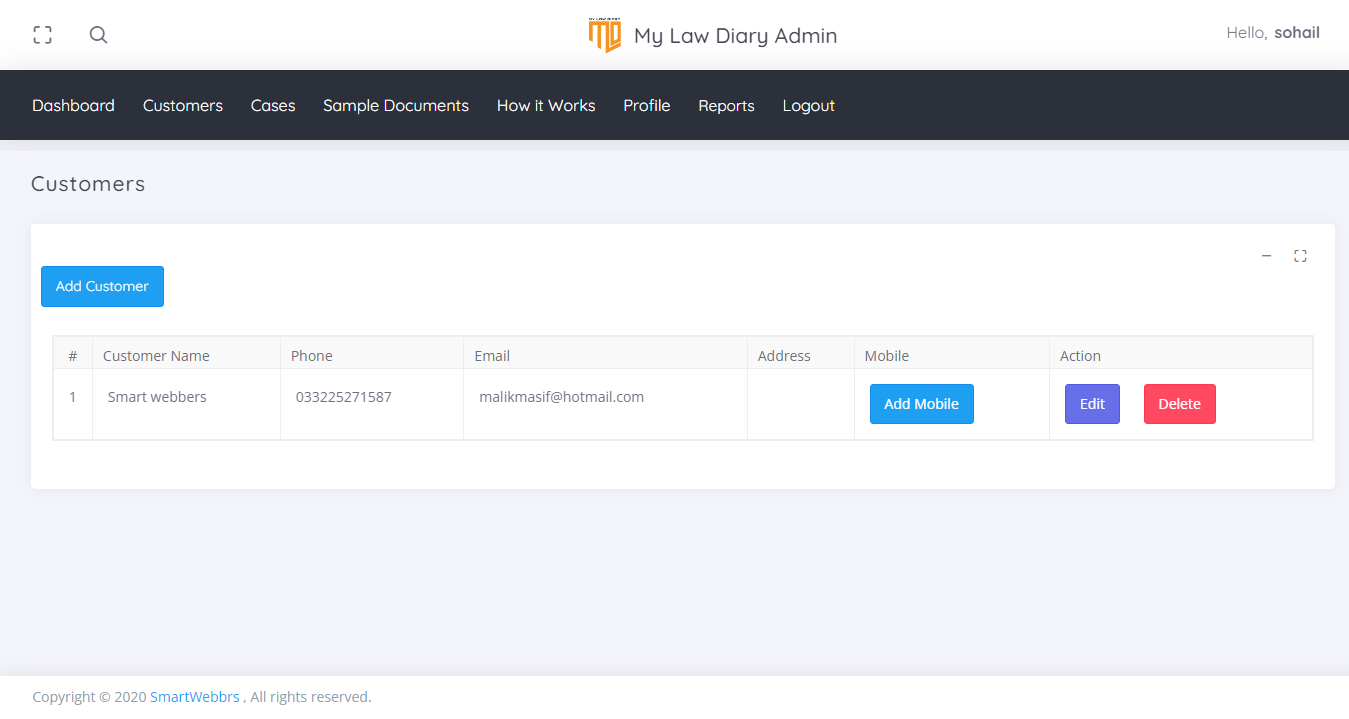Open the search magnifier icon
The height and width of the screenshot is (719, 1349).
click(98, 35)
